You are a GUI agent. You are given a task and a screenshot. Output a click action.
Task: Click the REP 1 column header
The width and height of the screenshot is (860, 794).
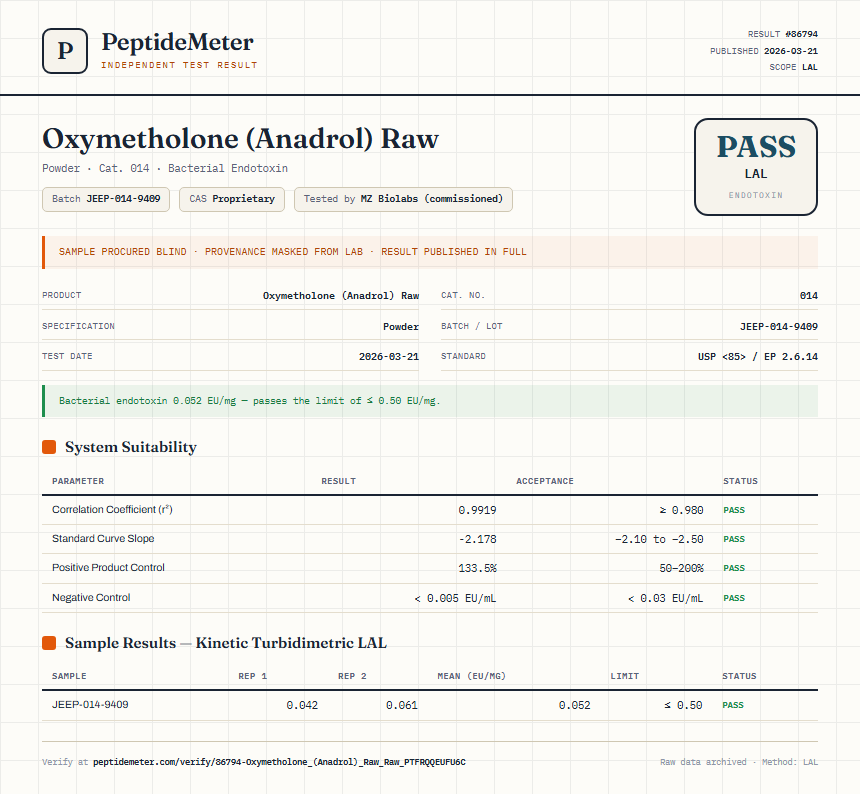coord(252,676)
